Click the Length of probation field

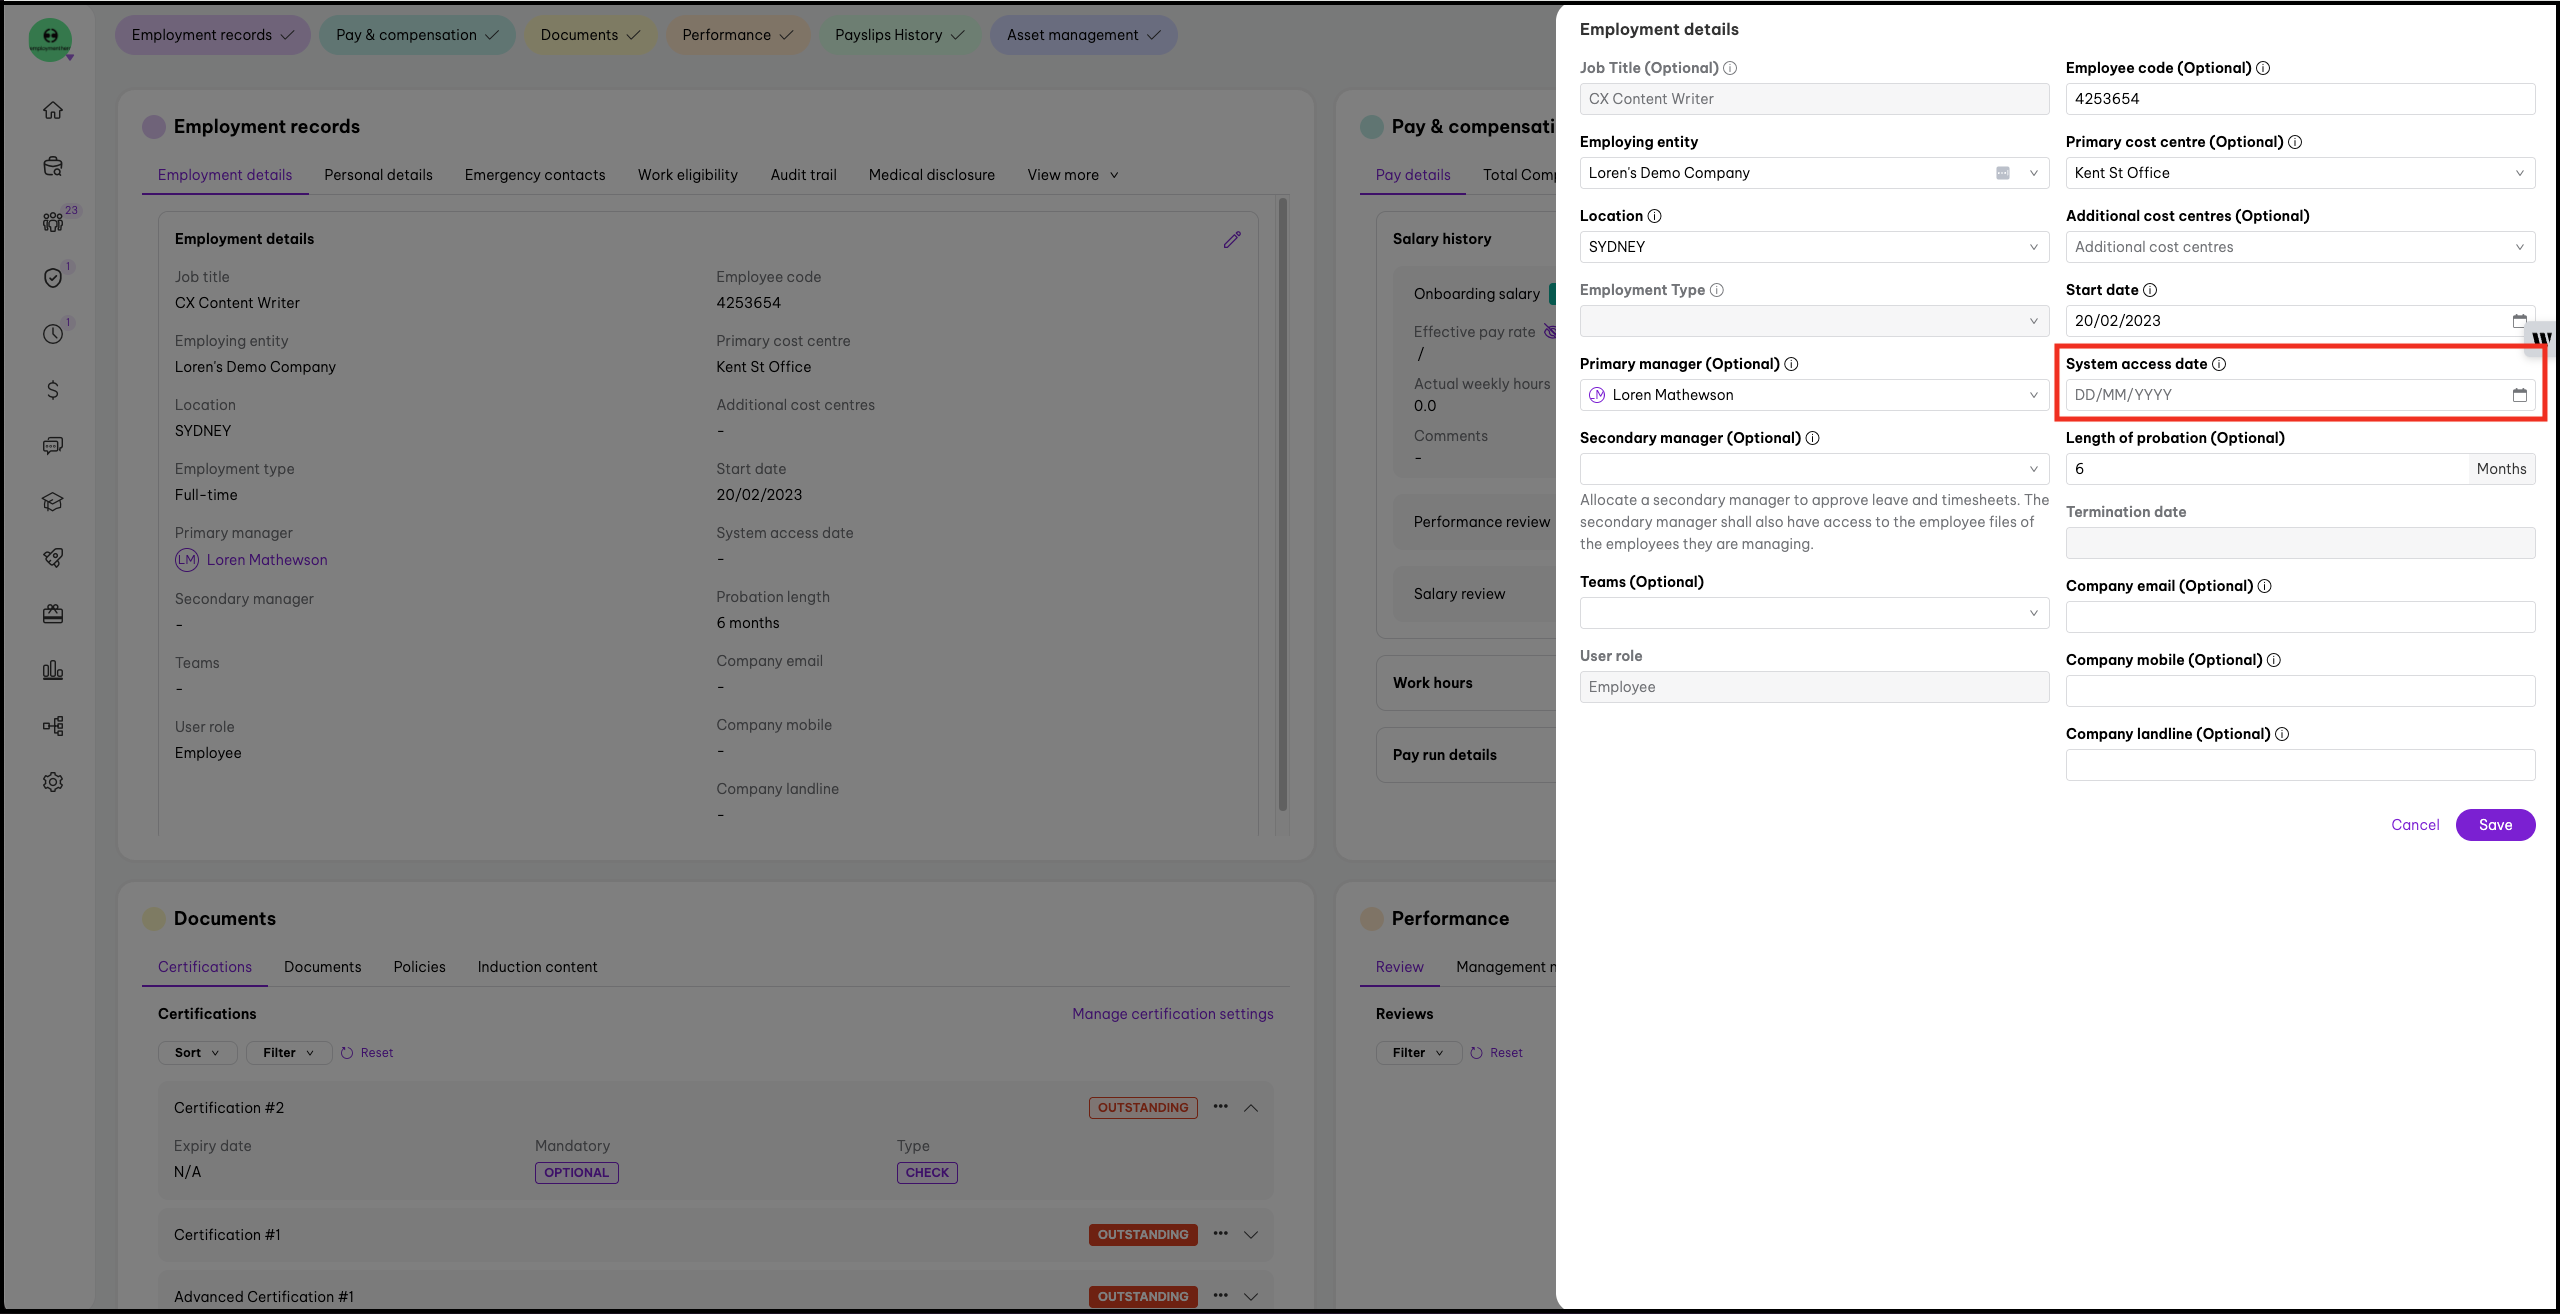(x=2265, y=469)
